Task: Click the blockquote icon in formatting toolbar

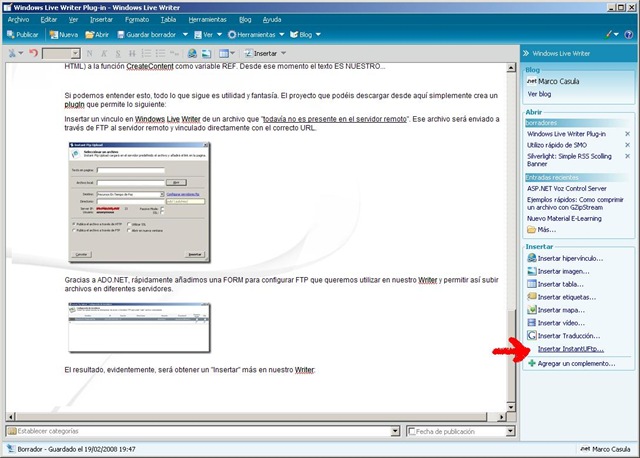Action: [175, 53]
